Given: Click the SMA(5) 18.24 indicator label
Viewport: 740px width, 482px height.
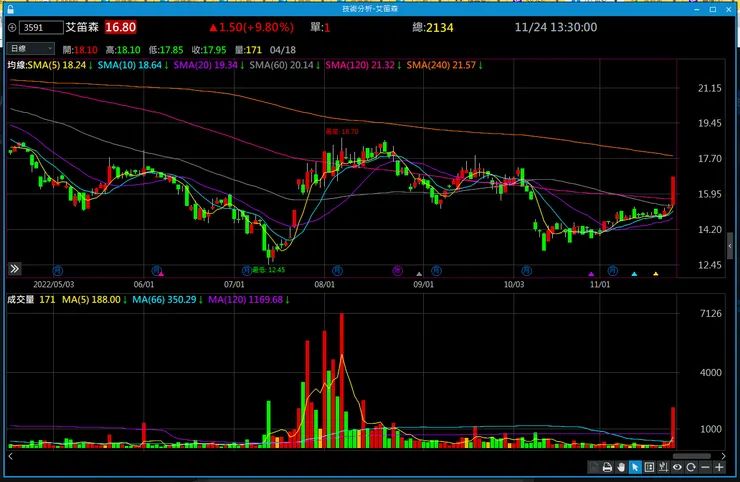Looking at the screenshot, I should 59,65.
